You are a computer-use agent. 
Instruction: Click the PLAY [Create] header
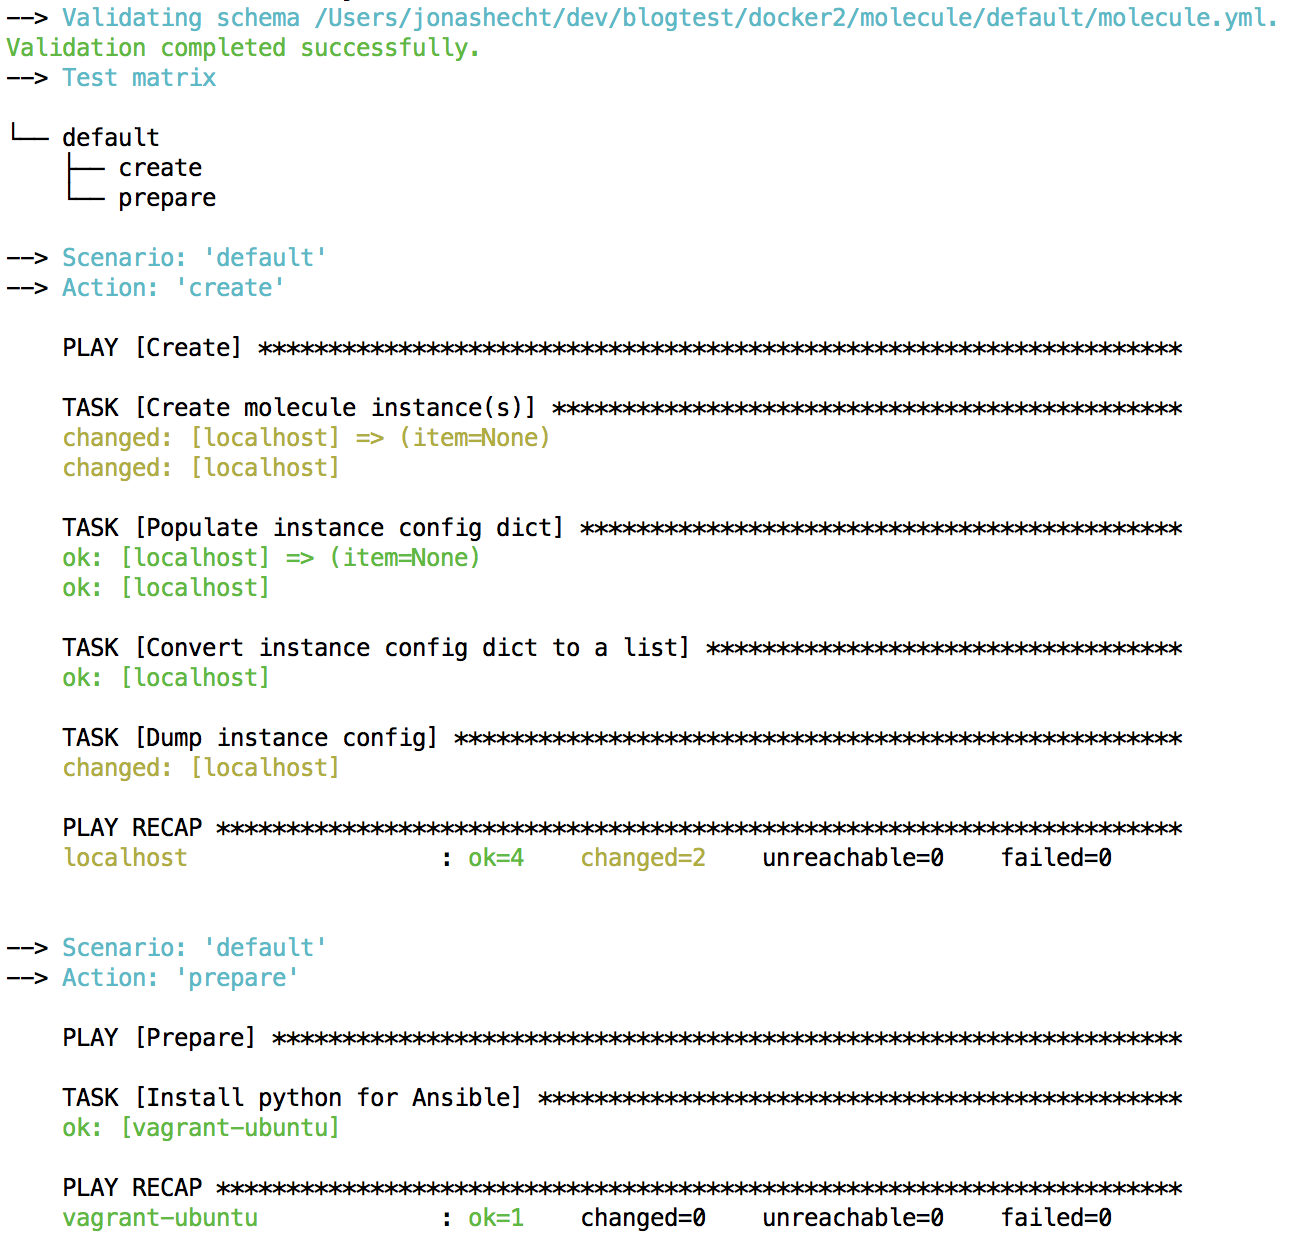[152, 348]
